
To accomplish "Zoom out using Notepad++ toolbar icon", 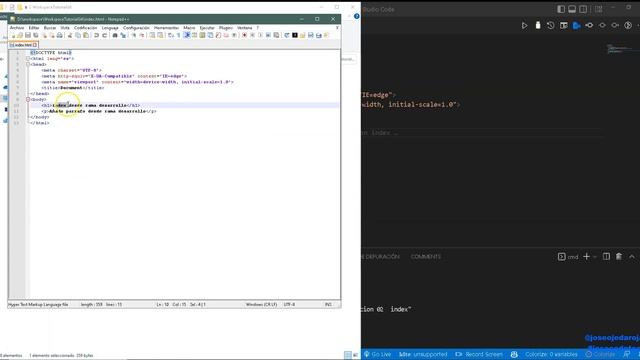I will 142,35.
